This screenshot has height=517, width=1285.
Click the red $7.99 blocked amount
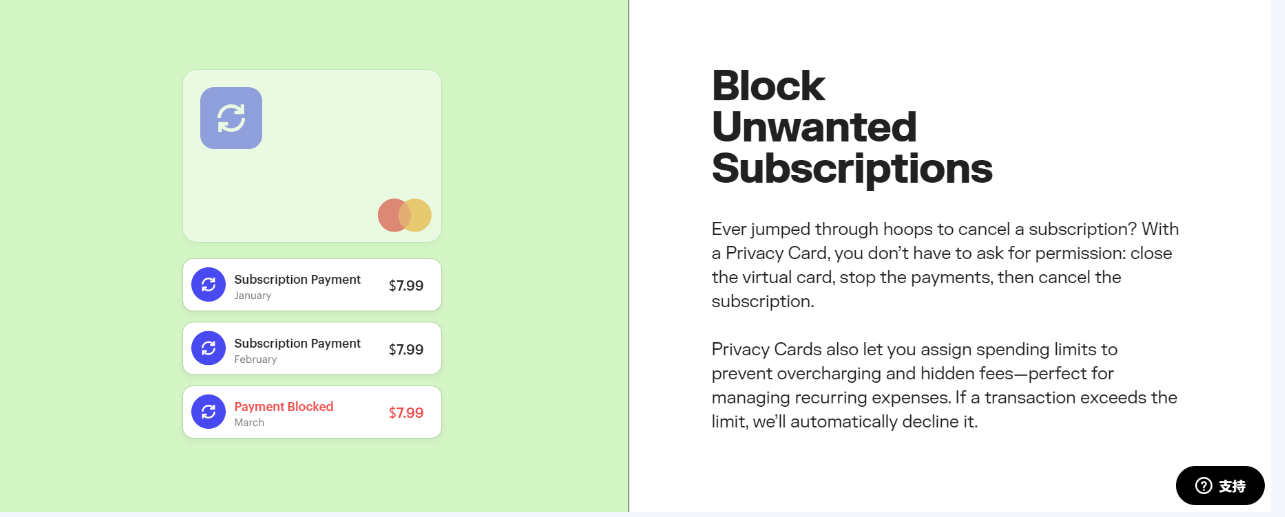(x=406, y=413)
